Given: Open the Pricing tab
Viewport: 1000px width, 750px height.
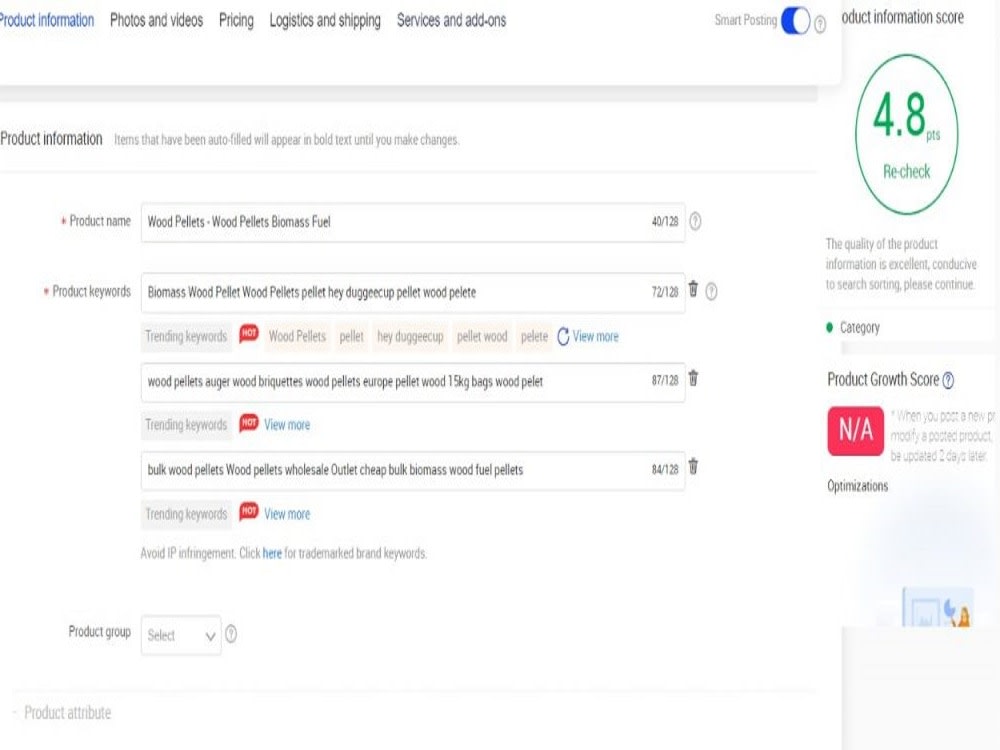Looking at the screenshot, I should click(x=236, y=20).
